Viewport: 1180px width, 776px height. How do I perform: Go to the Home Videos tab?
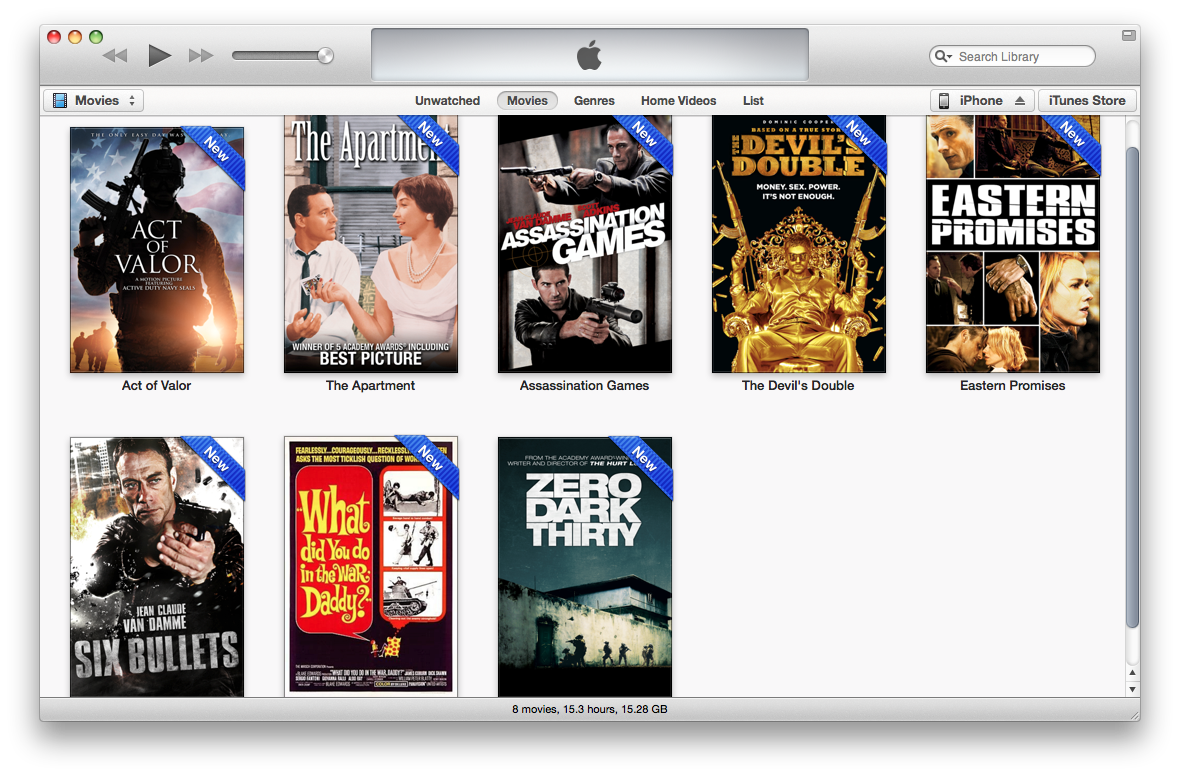point(678,101)
